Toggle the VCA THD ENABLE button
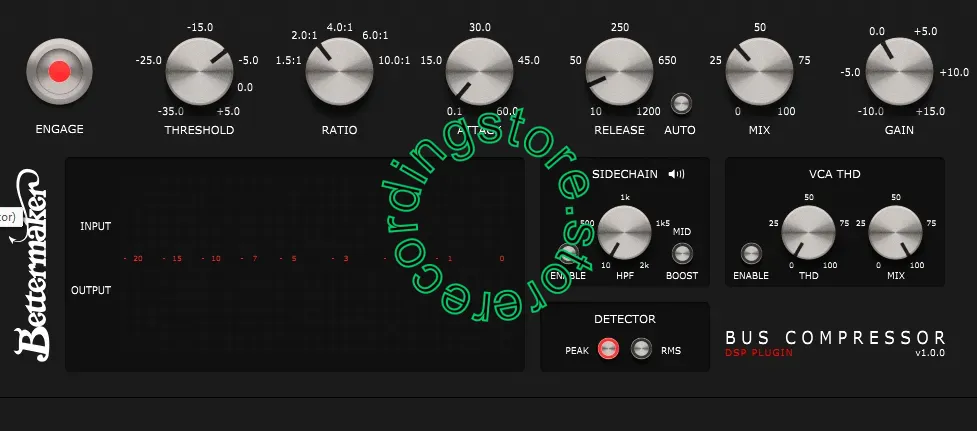The height and width of the screenshot is (431, 977). click(x=751, y=253)
